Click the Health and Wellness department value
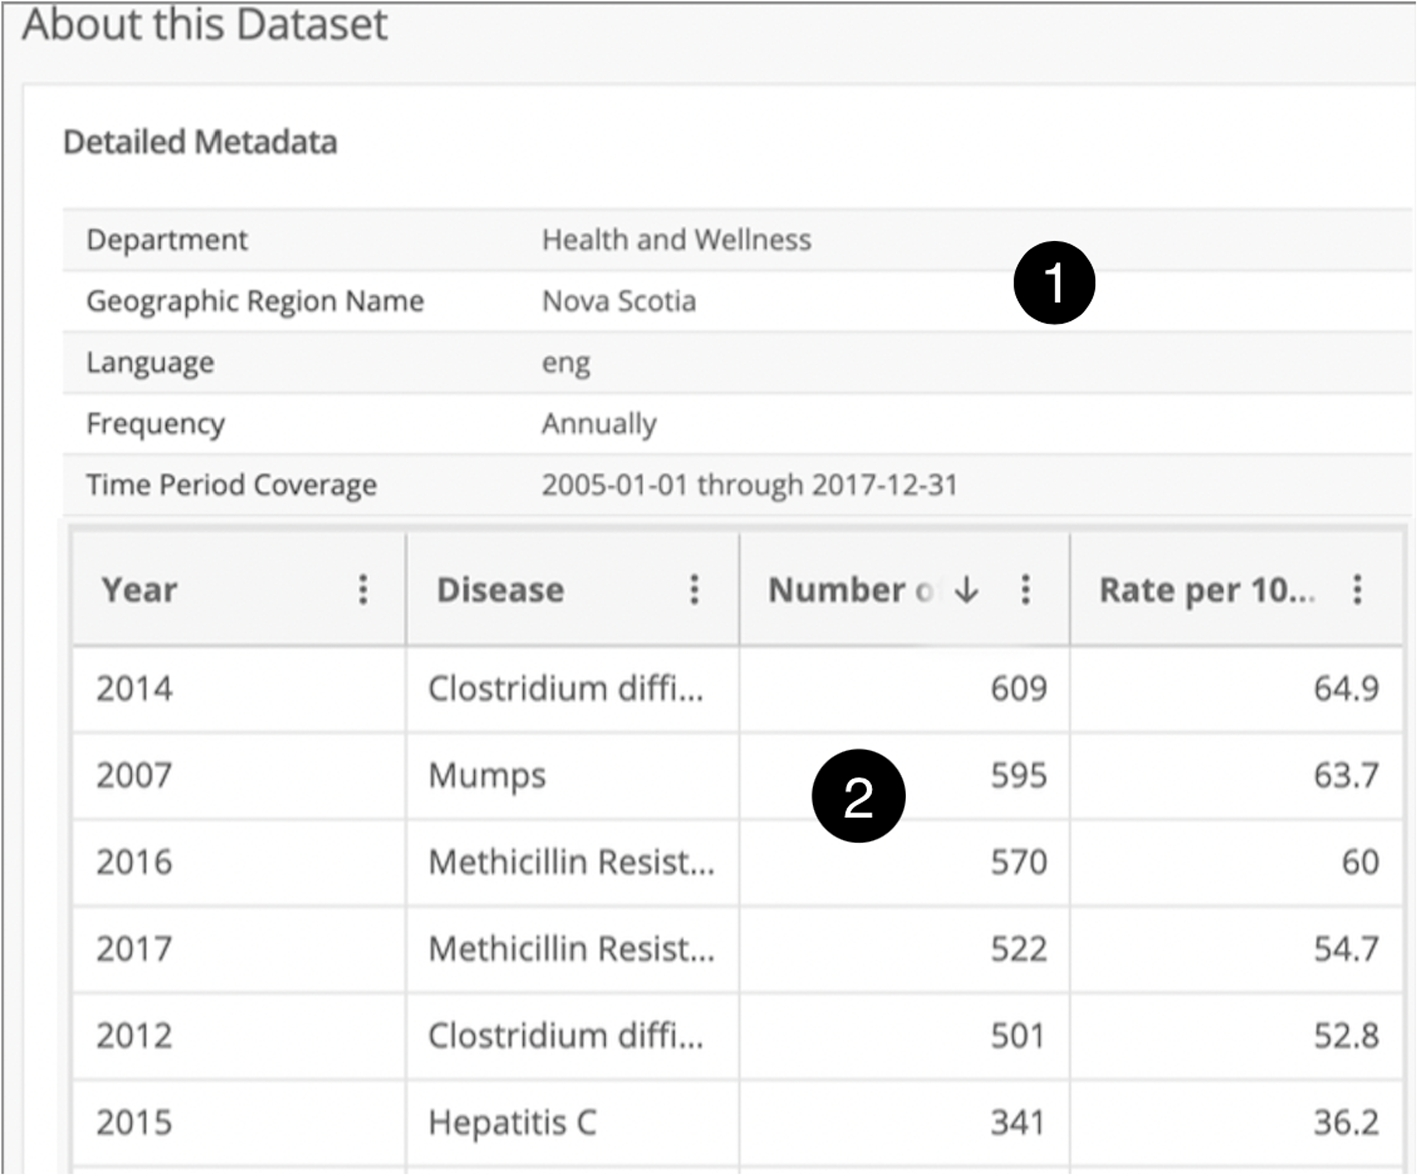Screen dimensions: 1418x1176 pyautogui.click(x=676, y=240)
